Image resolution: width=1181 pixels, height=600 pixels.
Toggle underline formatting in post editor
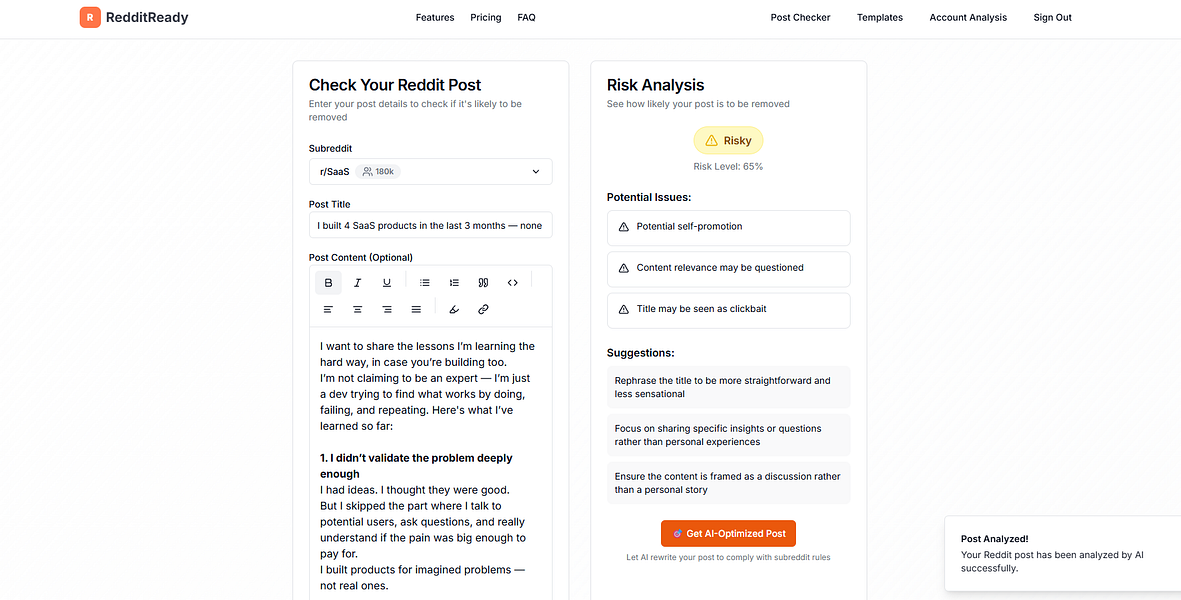tap(387, 283)
